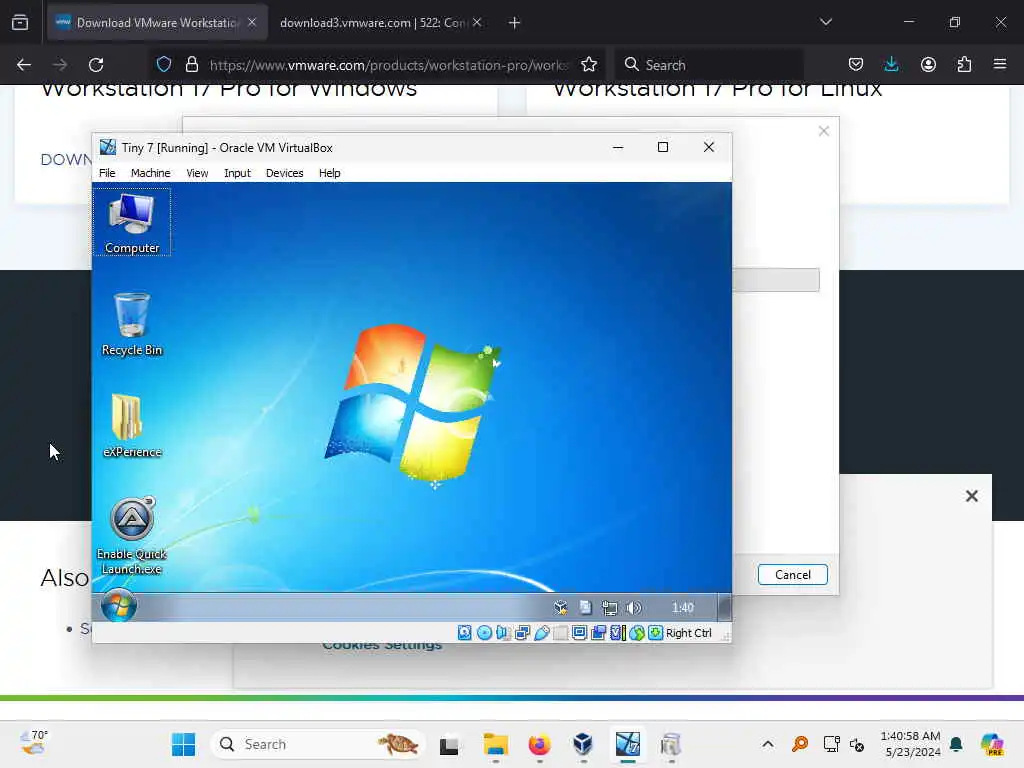1024x768 pixels.
Task: Click the Firefox Search box
Action: point(709,65)
